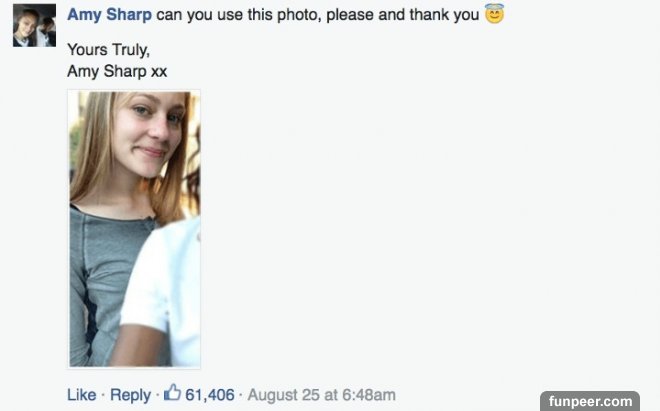Open the August 25 at 6:48am timestamp
The width and height of the screenshot is (660, 411).
pyautogui.click(x=321, y=395)
